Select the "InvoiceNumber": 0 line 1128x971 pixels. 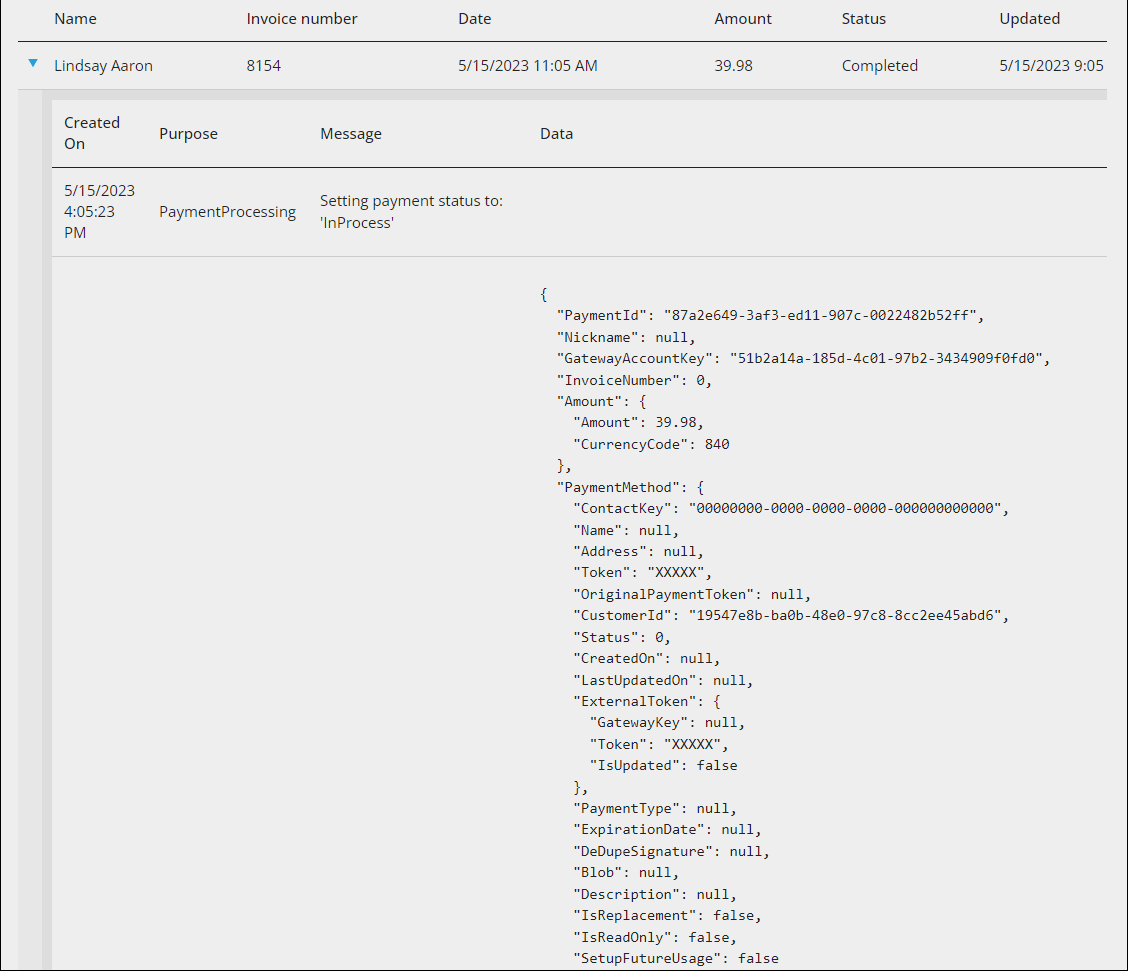pyautogui.click(x=634, y=380)
